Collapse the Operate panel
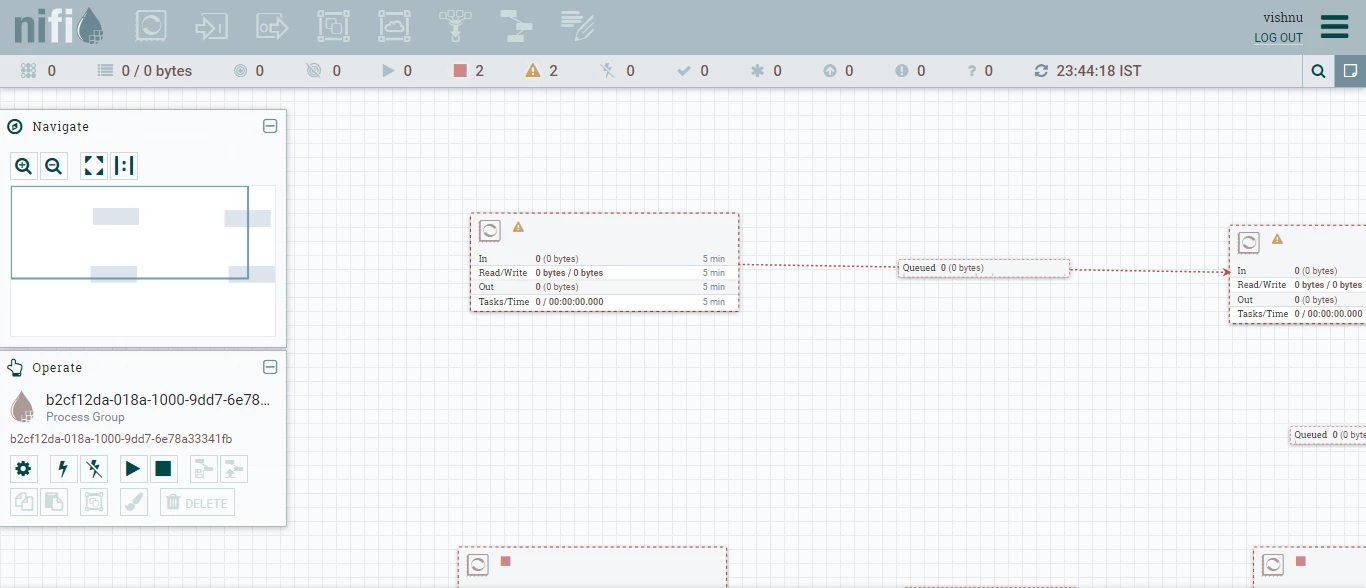Image resolution: width=1366 pixels, height=588 pixels. coord(270,367)
